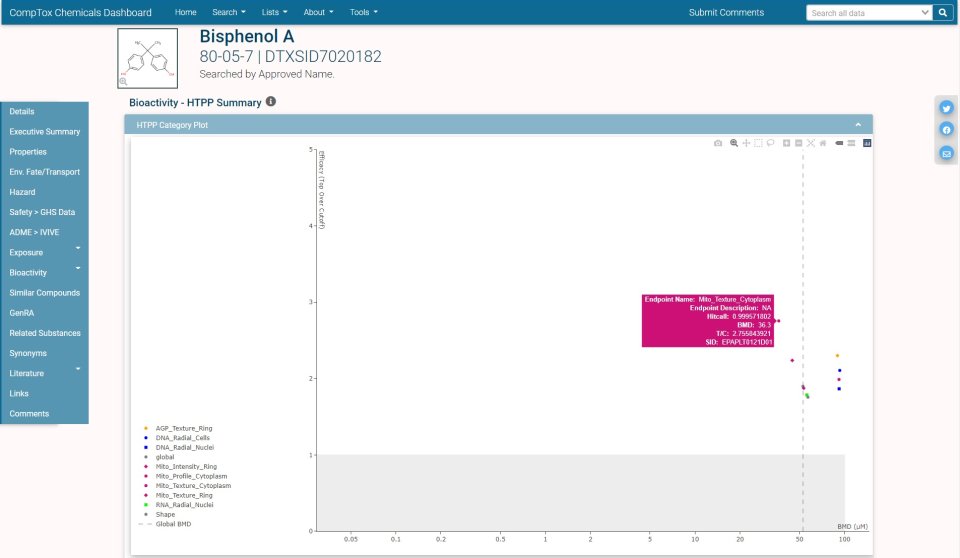This screenshot has width=960, height=558.
Task: Click info icon beside HTPP Summary heading
Action: 271,102
